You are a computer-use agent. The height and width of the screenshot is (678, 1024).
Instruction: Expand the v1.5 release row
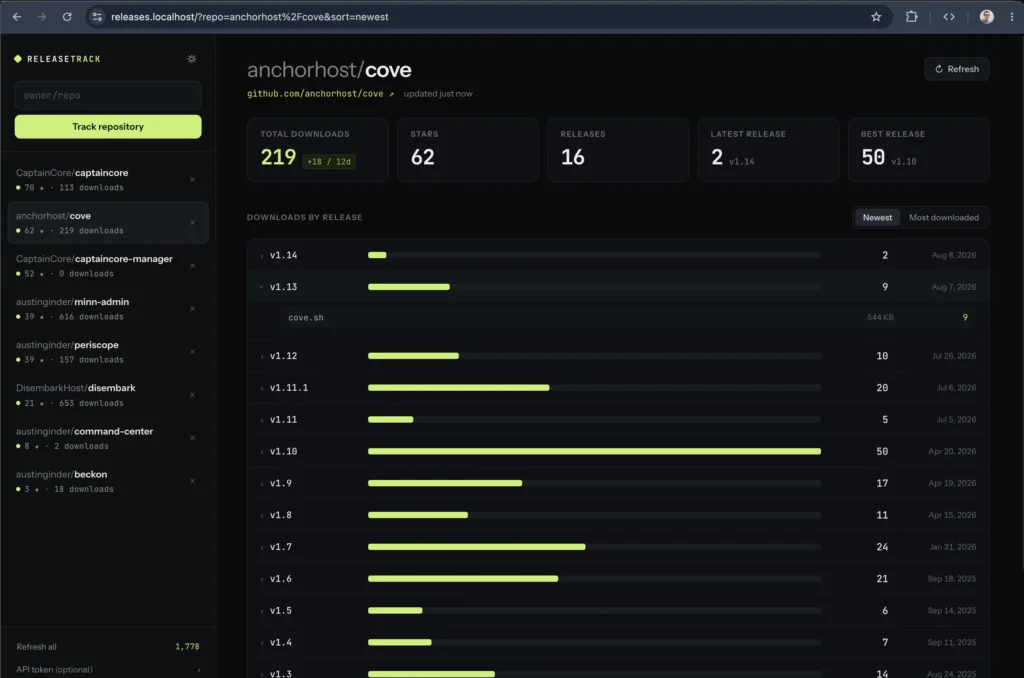pyautogui.click(x=618, y=611)
